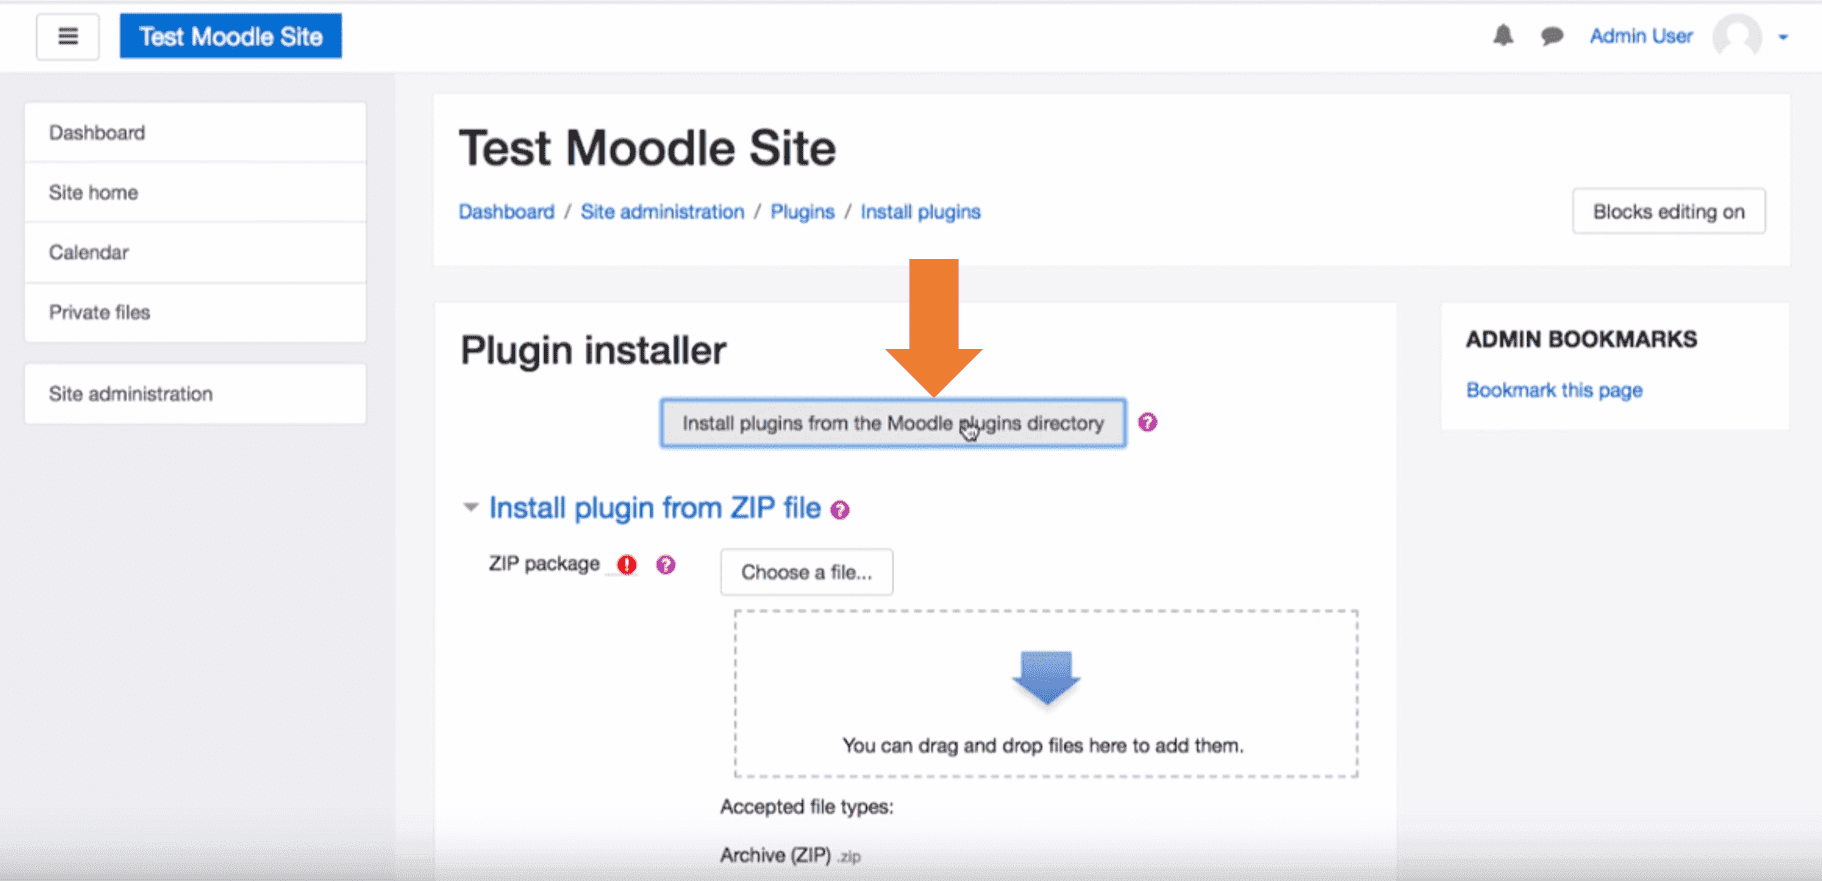Collapse the Install plugin from ZIP file section
This screenshot has width=1822, height=881.
470,507
